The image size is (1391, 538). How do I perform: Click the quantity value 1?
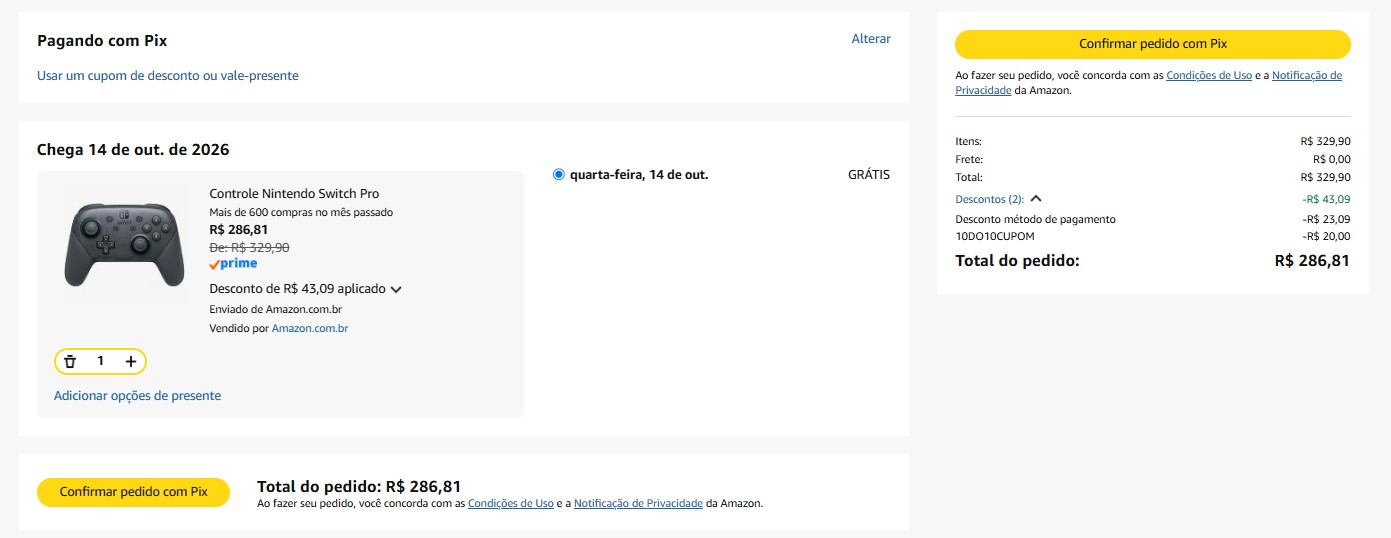[x=100, y=361]
